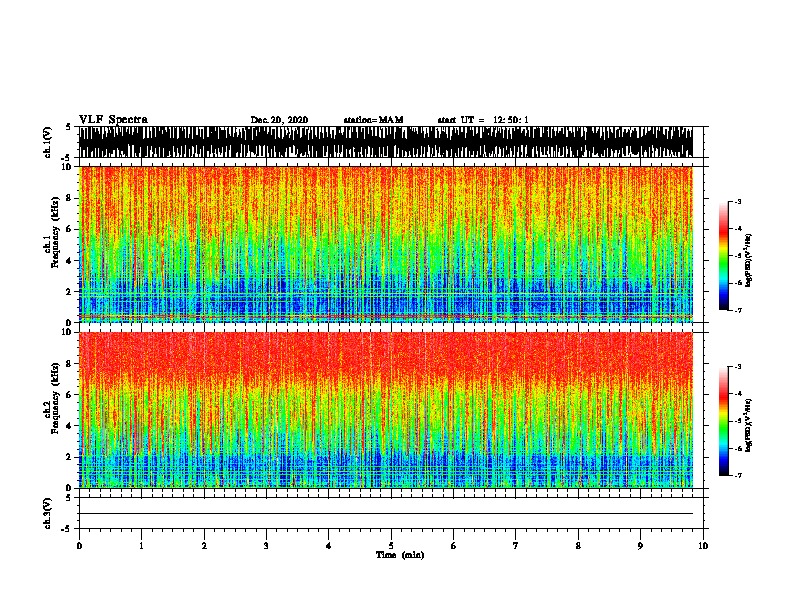Click the color scale bar beside ch.2 spectrogram
Screen dimensions: 792x612
click(x=724, y=421)
